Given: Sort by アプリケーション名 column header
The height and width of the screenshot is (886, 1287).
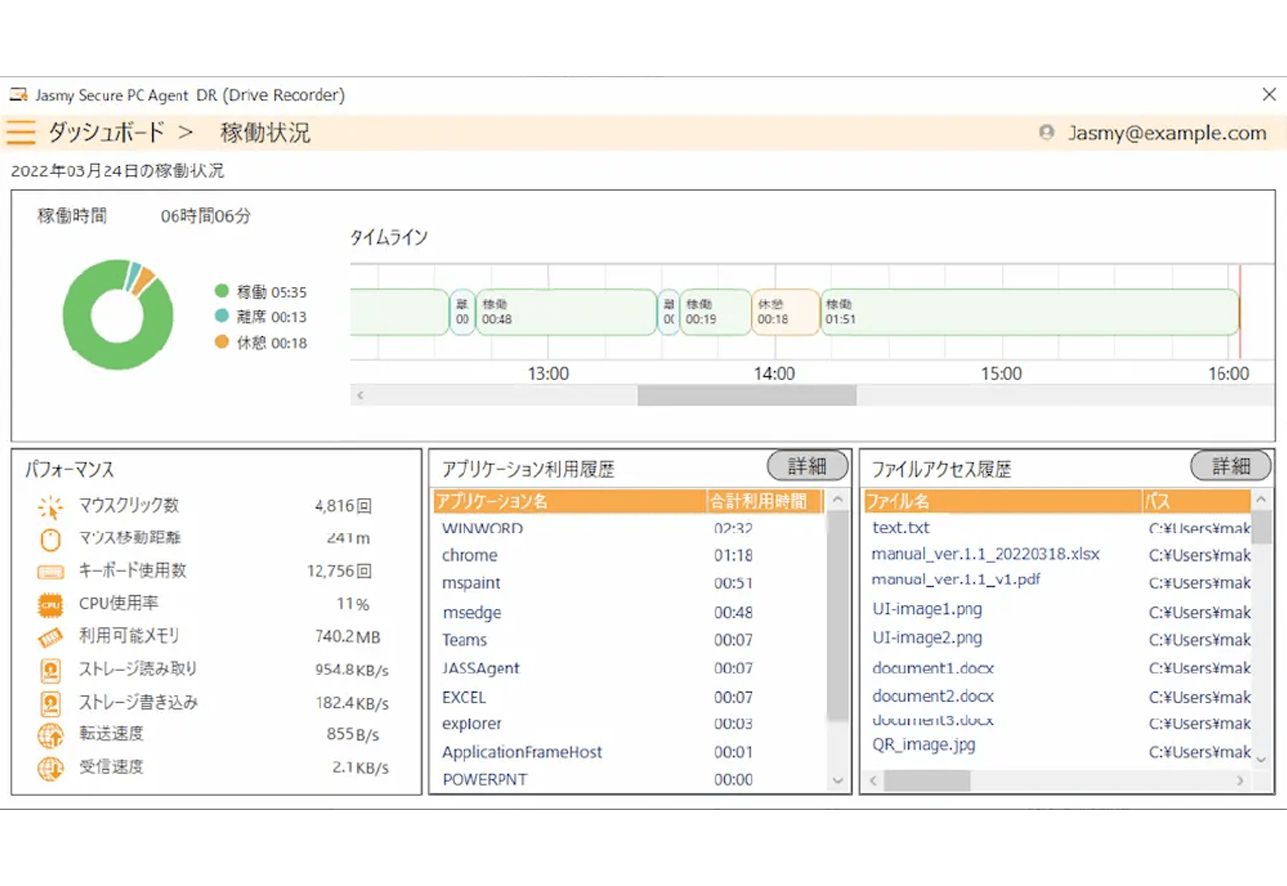Looking at the screenshot, I should pos(570,501).
